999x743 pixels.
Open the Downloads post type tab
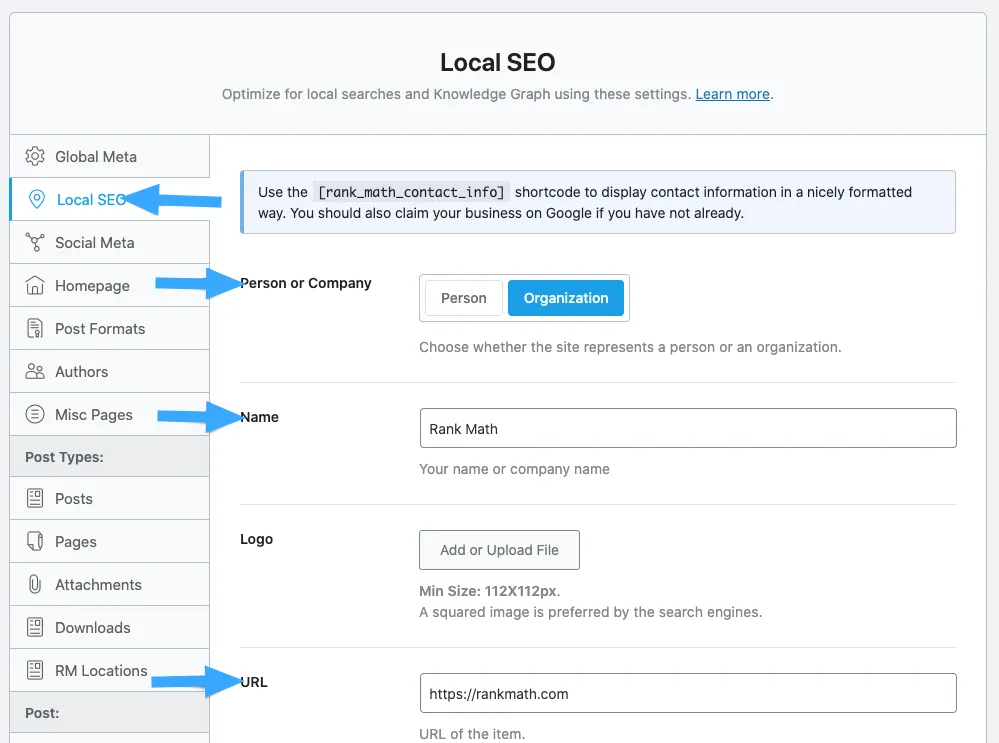(110, 627)
